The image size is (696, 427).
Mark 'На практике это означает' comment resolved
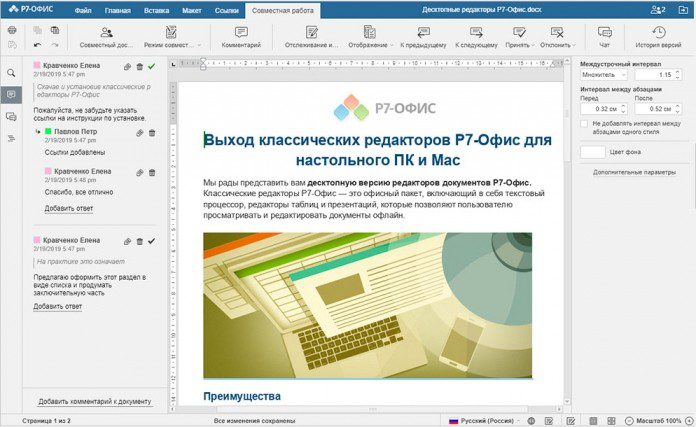coord(152,241)
